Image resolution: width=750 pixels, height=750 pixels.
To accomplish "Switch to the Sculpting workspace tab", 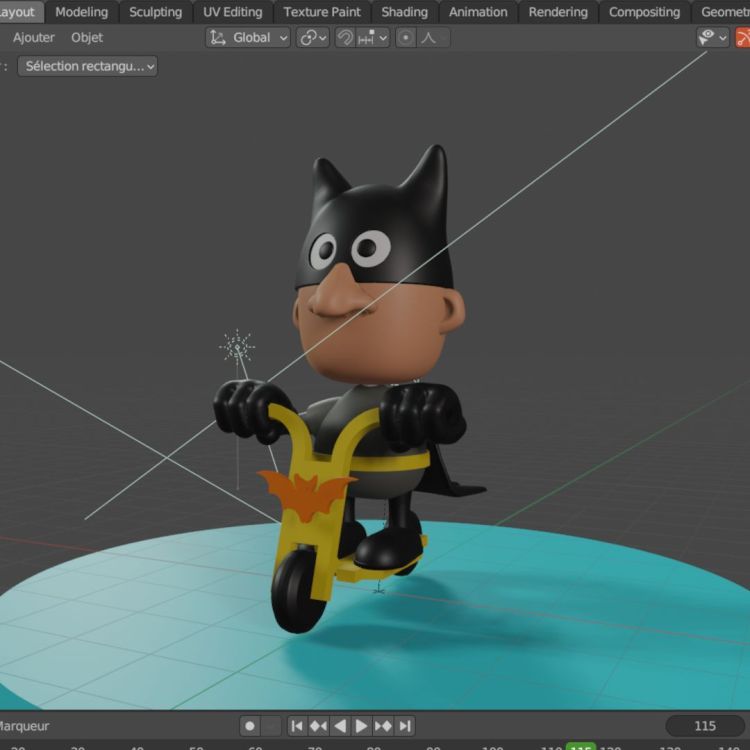I will point(155,12).
